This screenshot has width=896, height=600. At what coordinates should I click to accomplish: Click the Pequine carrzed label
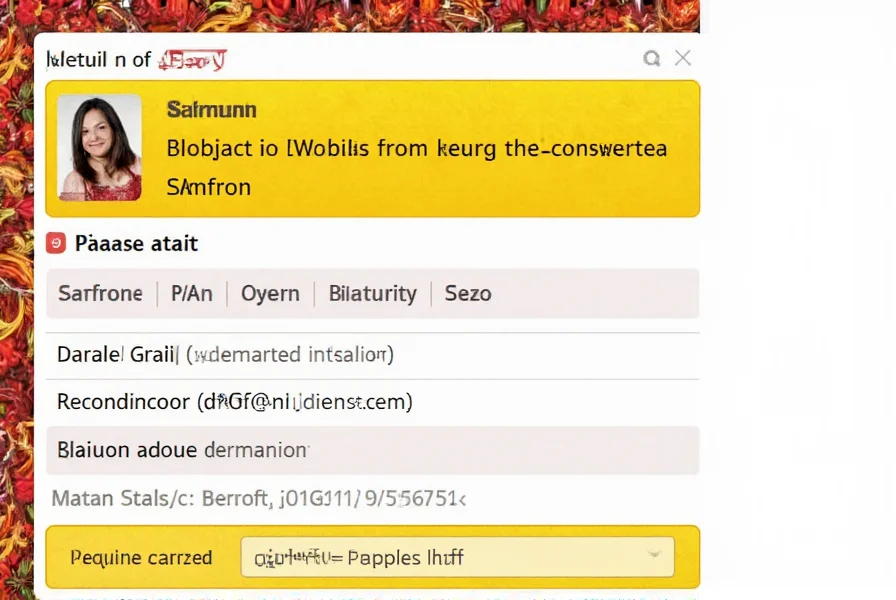[141, 557]
